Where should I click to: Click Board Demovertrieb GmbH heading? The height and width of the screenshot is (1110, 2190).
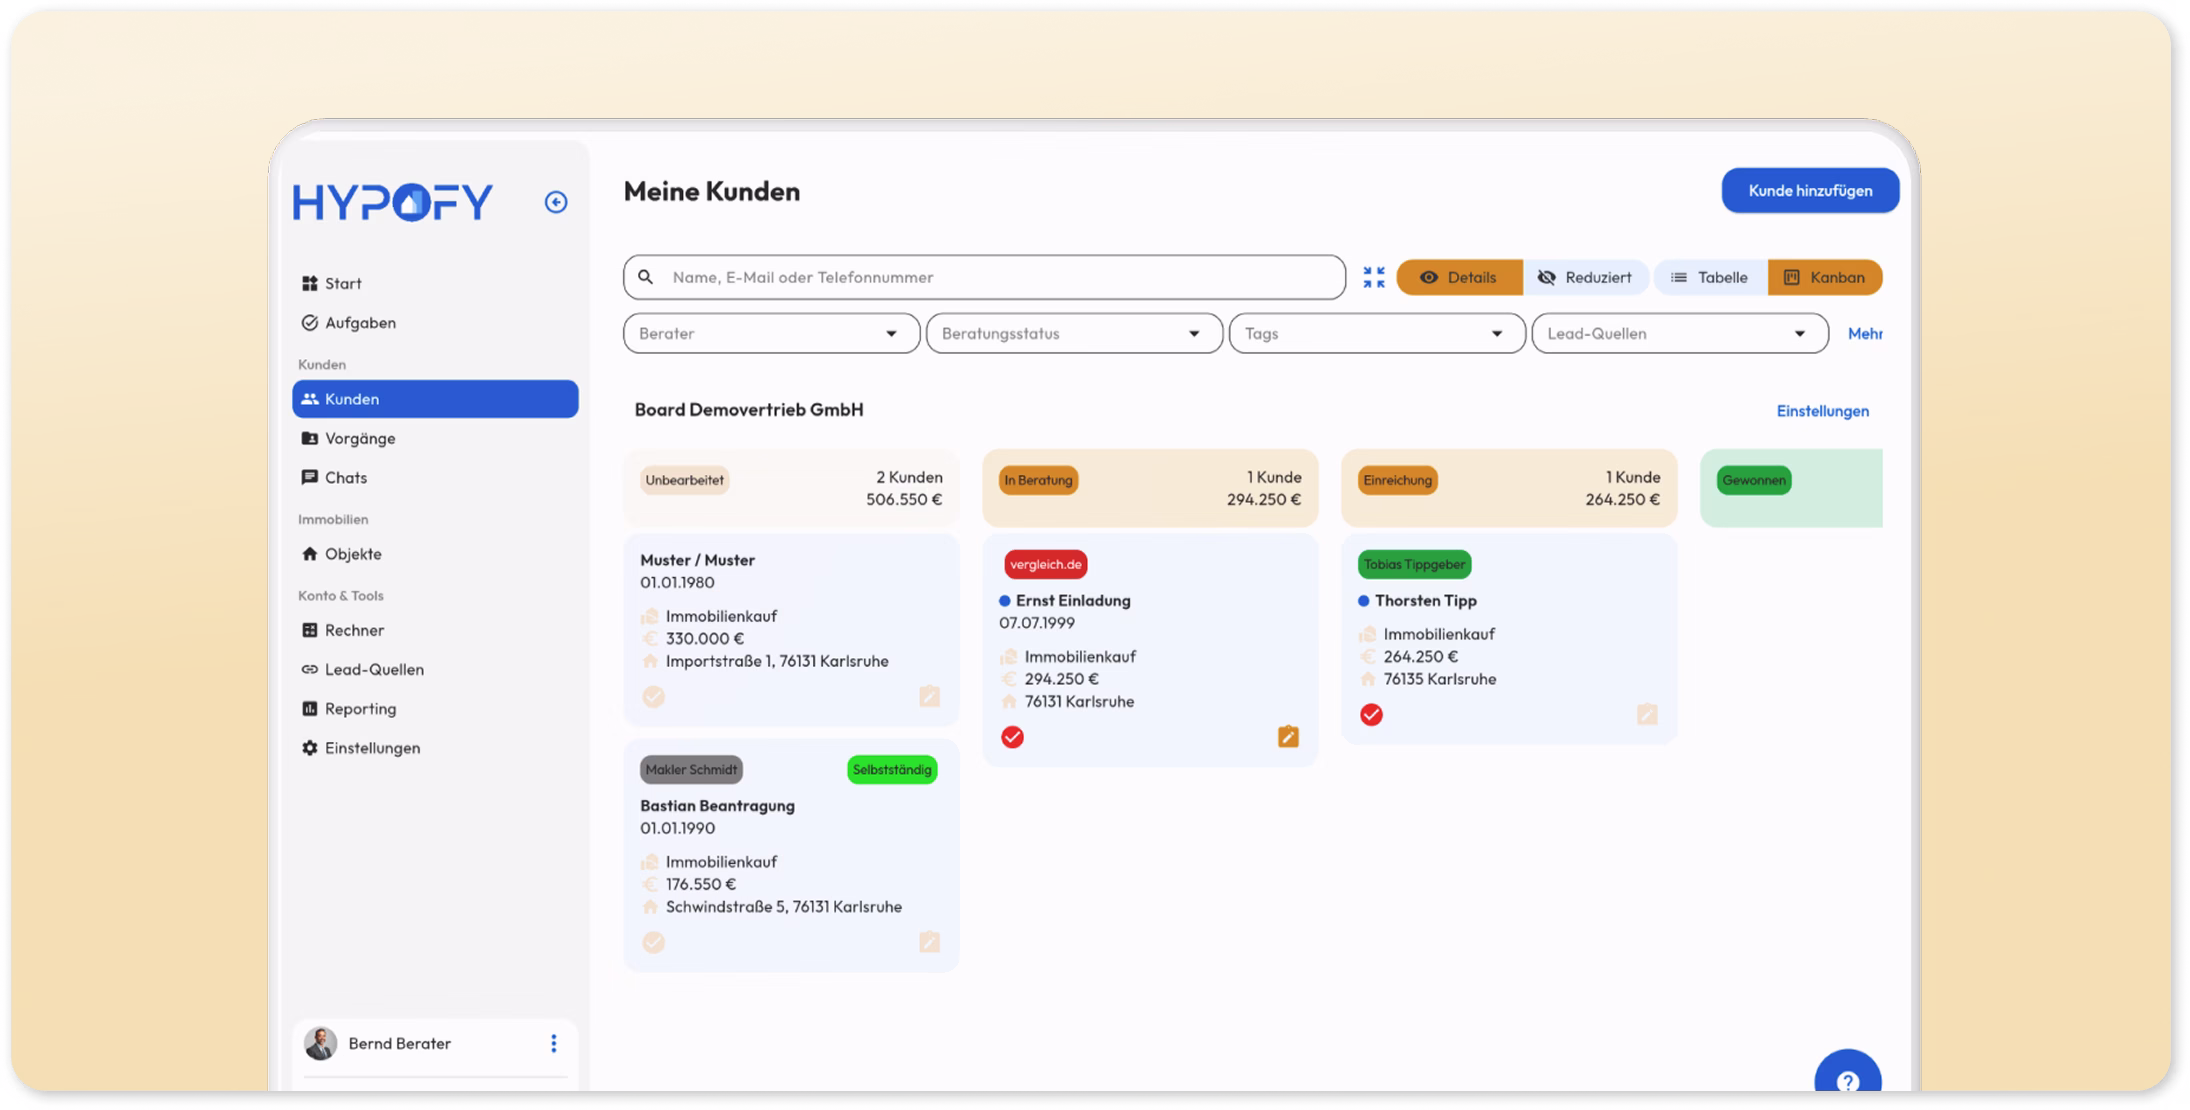point(749,409)
